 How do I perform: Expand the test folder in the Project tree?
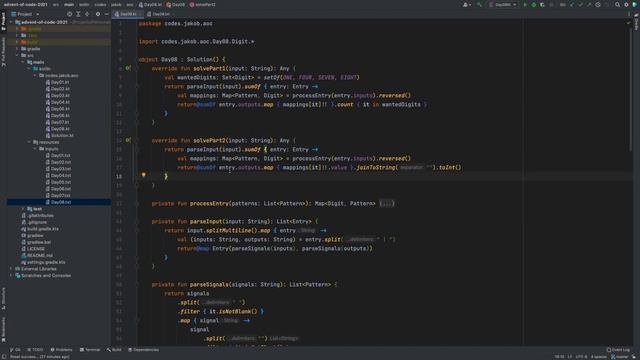(x=23, y=209)
